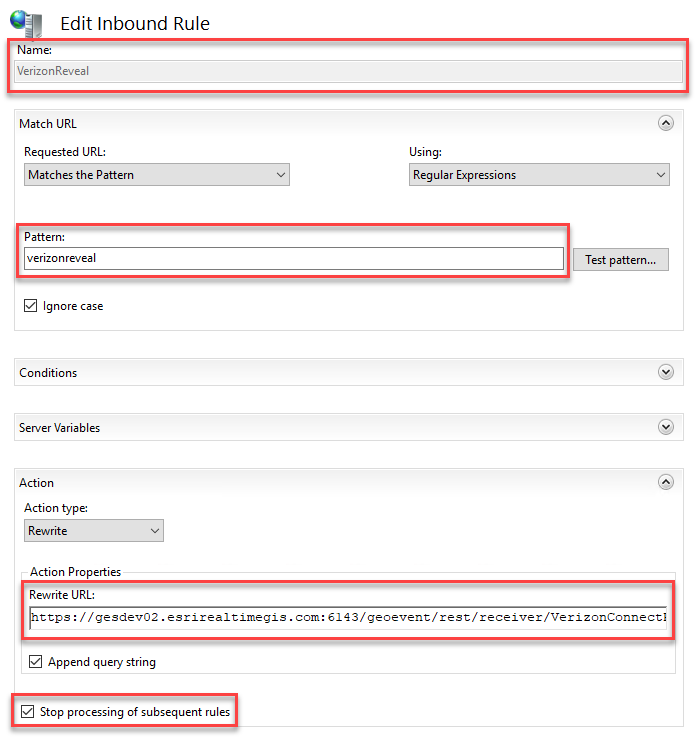Viewport: 695px width, 741px height.
Task: Click the Match URL section title
Action: [48, 124]
